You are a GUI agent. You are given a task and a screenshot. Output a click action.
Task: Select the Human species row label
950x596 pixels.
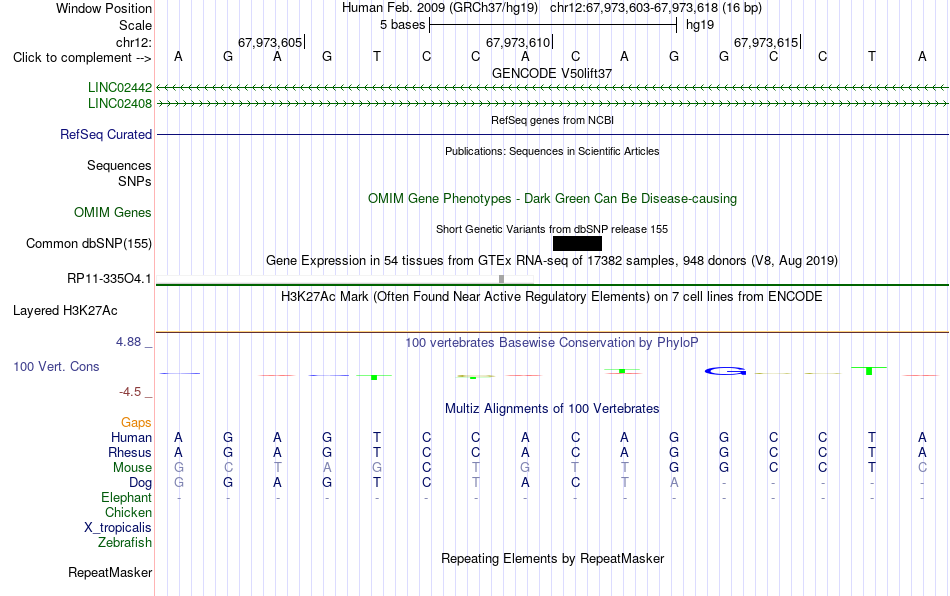pyautogui.click(x=131, y=437)
